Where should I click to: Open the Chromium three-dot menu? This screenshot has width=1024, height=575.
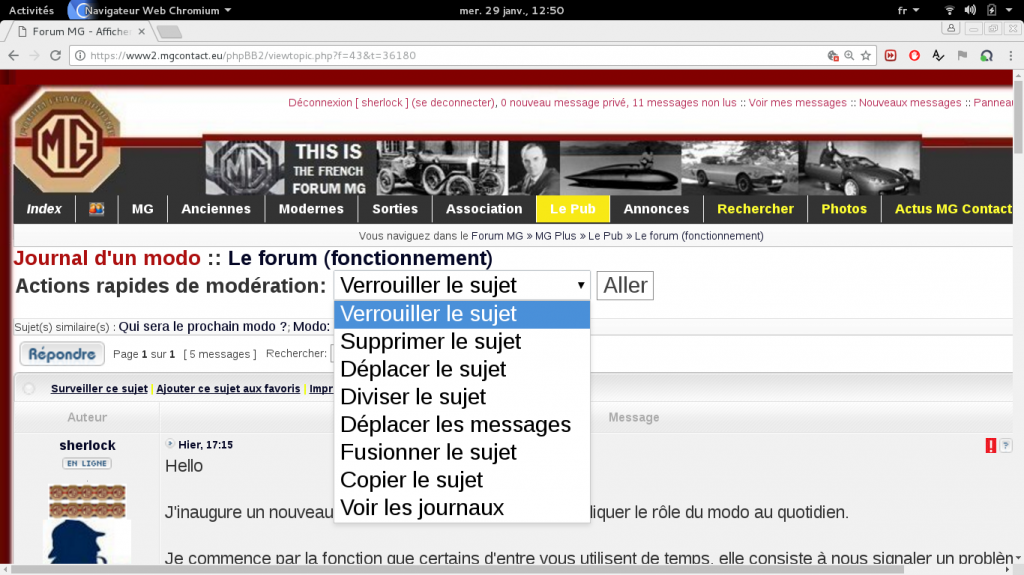click(x=1010, y=56)
